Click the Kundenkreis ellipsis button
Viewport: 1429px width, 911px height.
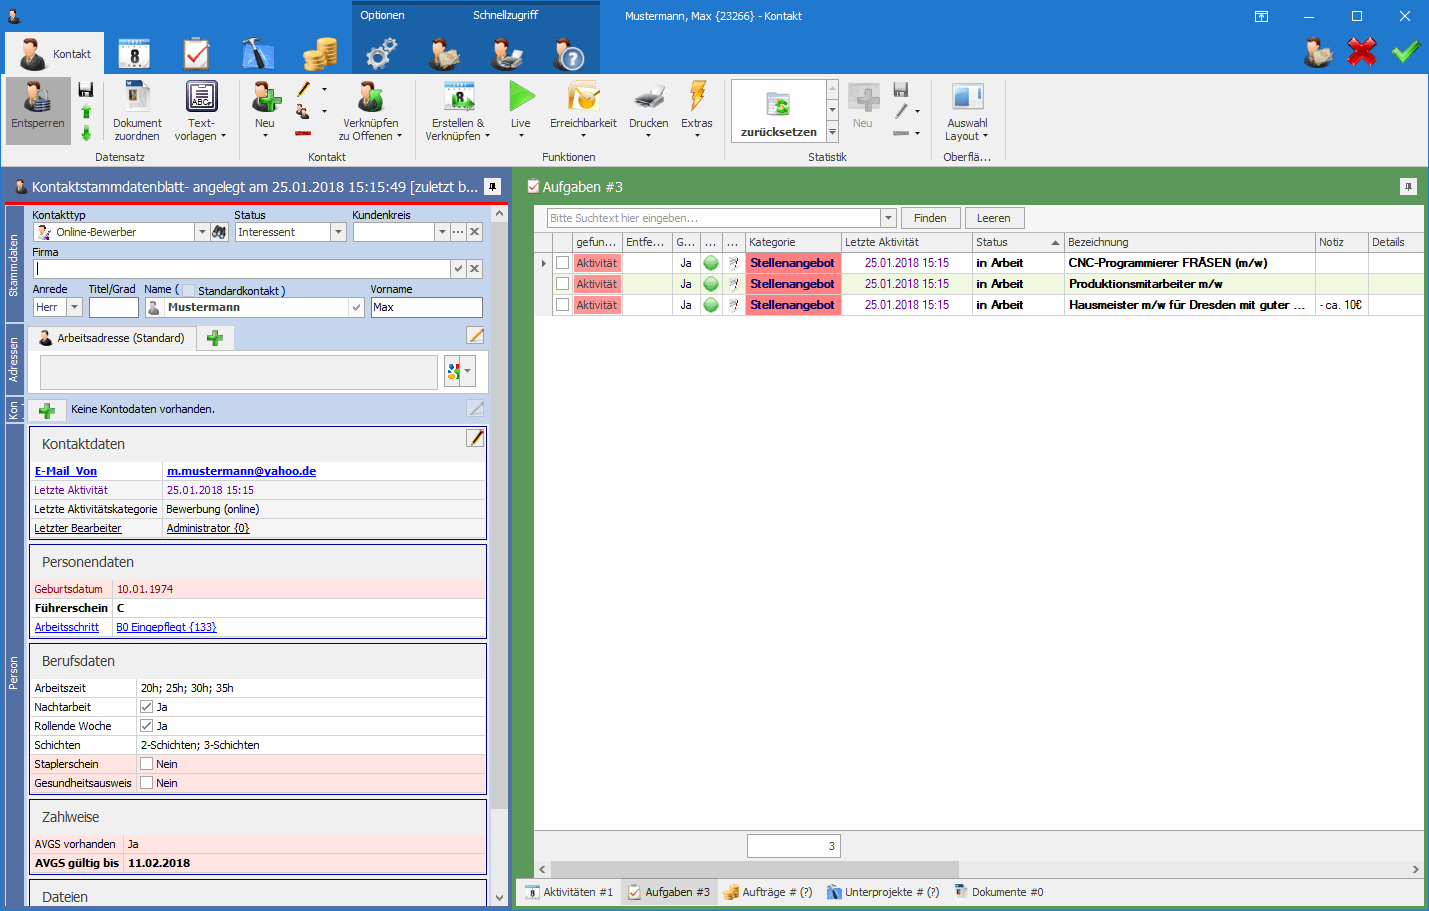458,232
